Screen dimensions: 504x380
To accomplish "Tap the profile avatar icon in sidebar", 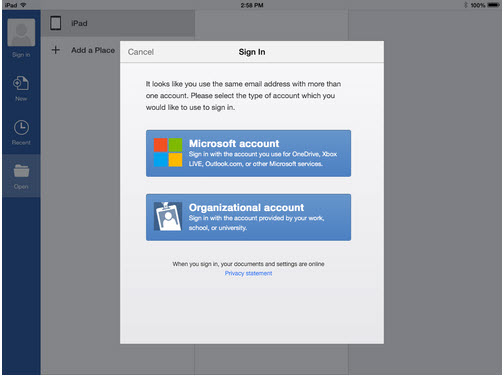I will (x=21, y=32).
